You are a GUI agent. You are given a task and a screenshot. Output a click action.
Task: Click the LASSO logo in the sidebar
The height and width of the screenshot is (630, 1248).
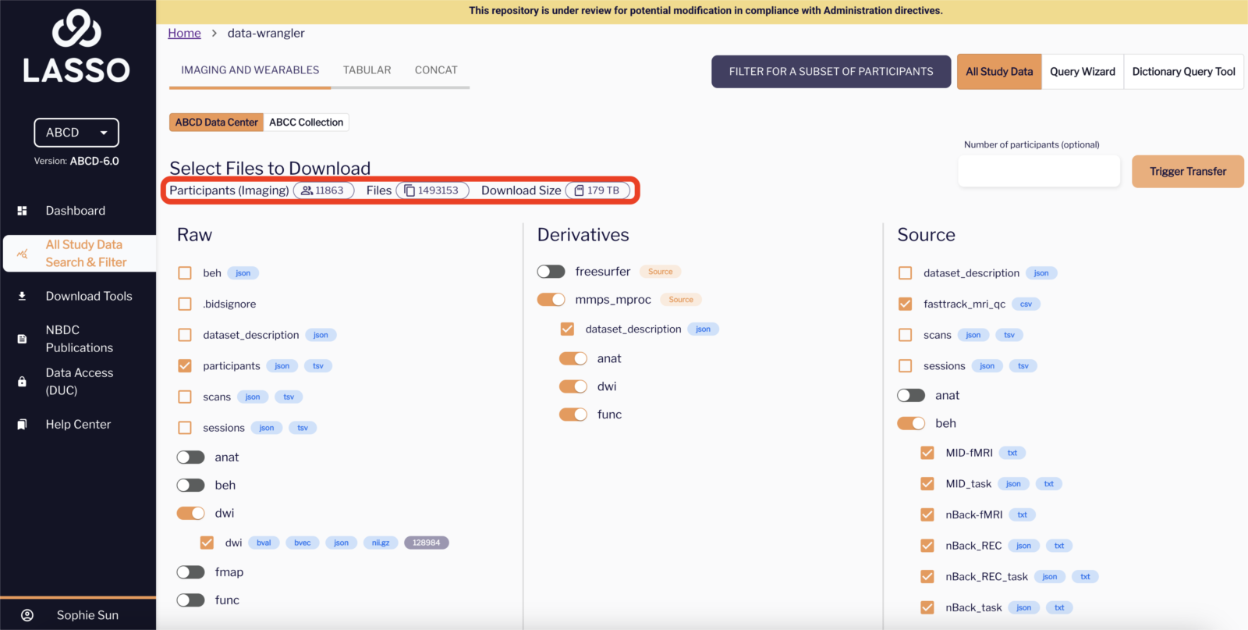pyautogui.click(x=77, y=46)
